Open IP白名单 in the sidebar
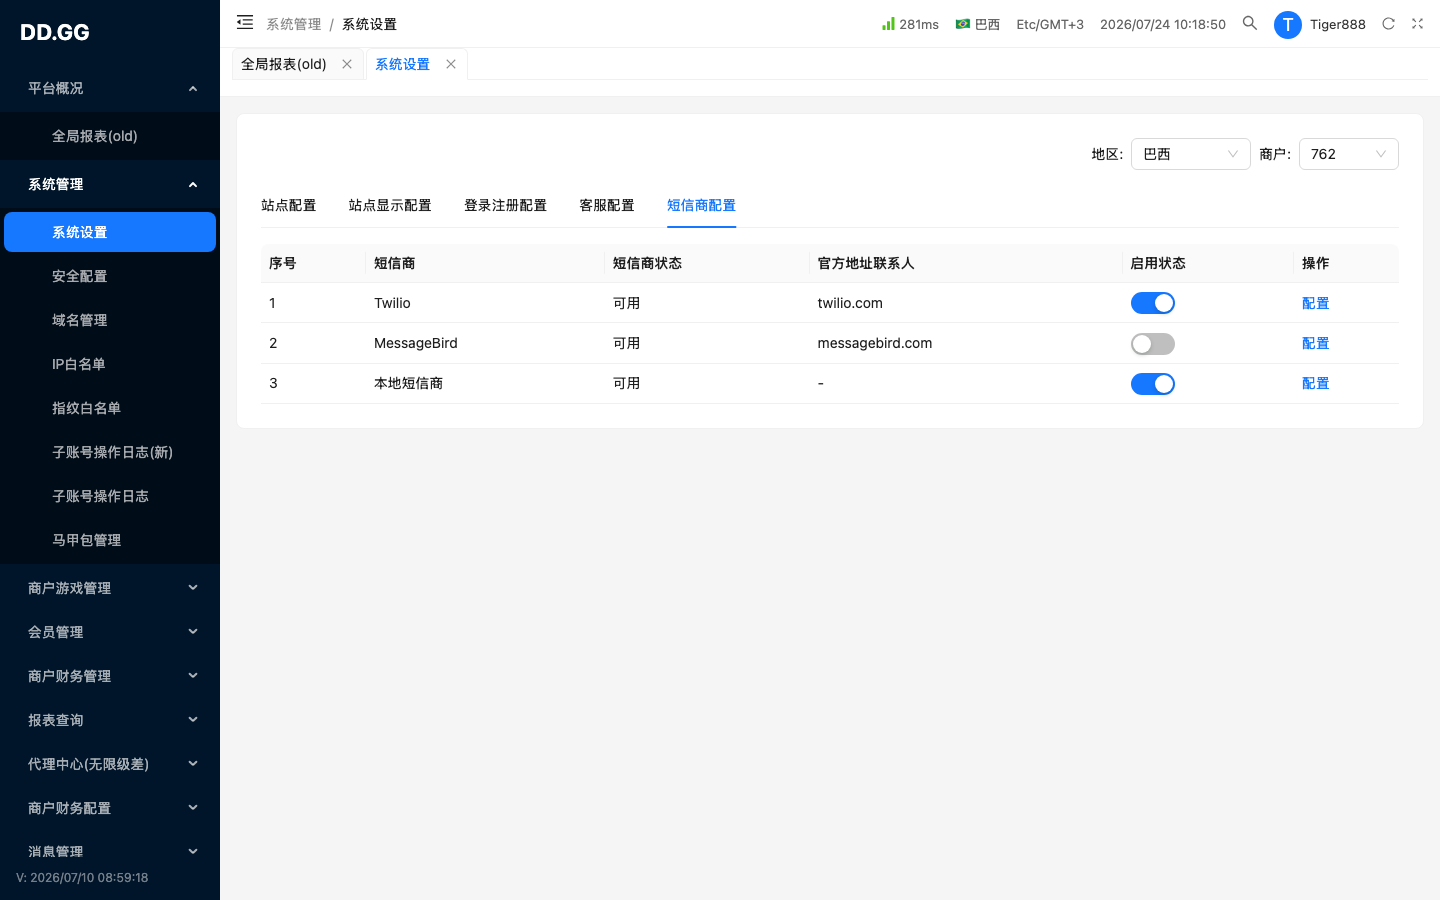1440x900 pixels. click(x=110, y=364)
